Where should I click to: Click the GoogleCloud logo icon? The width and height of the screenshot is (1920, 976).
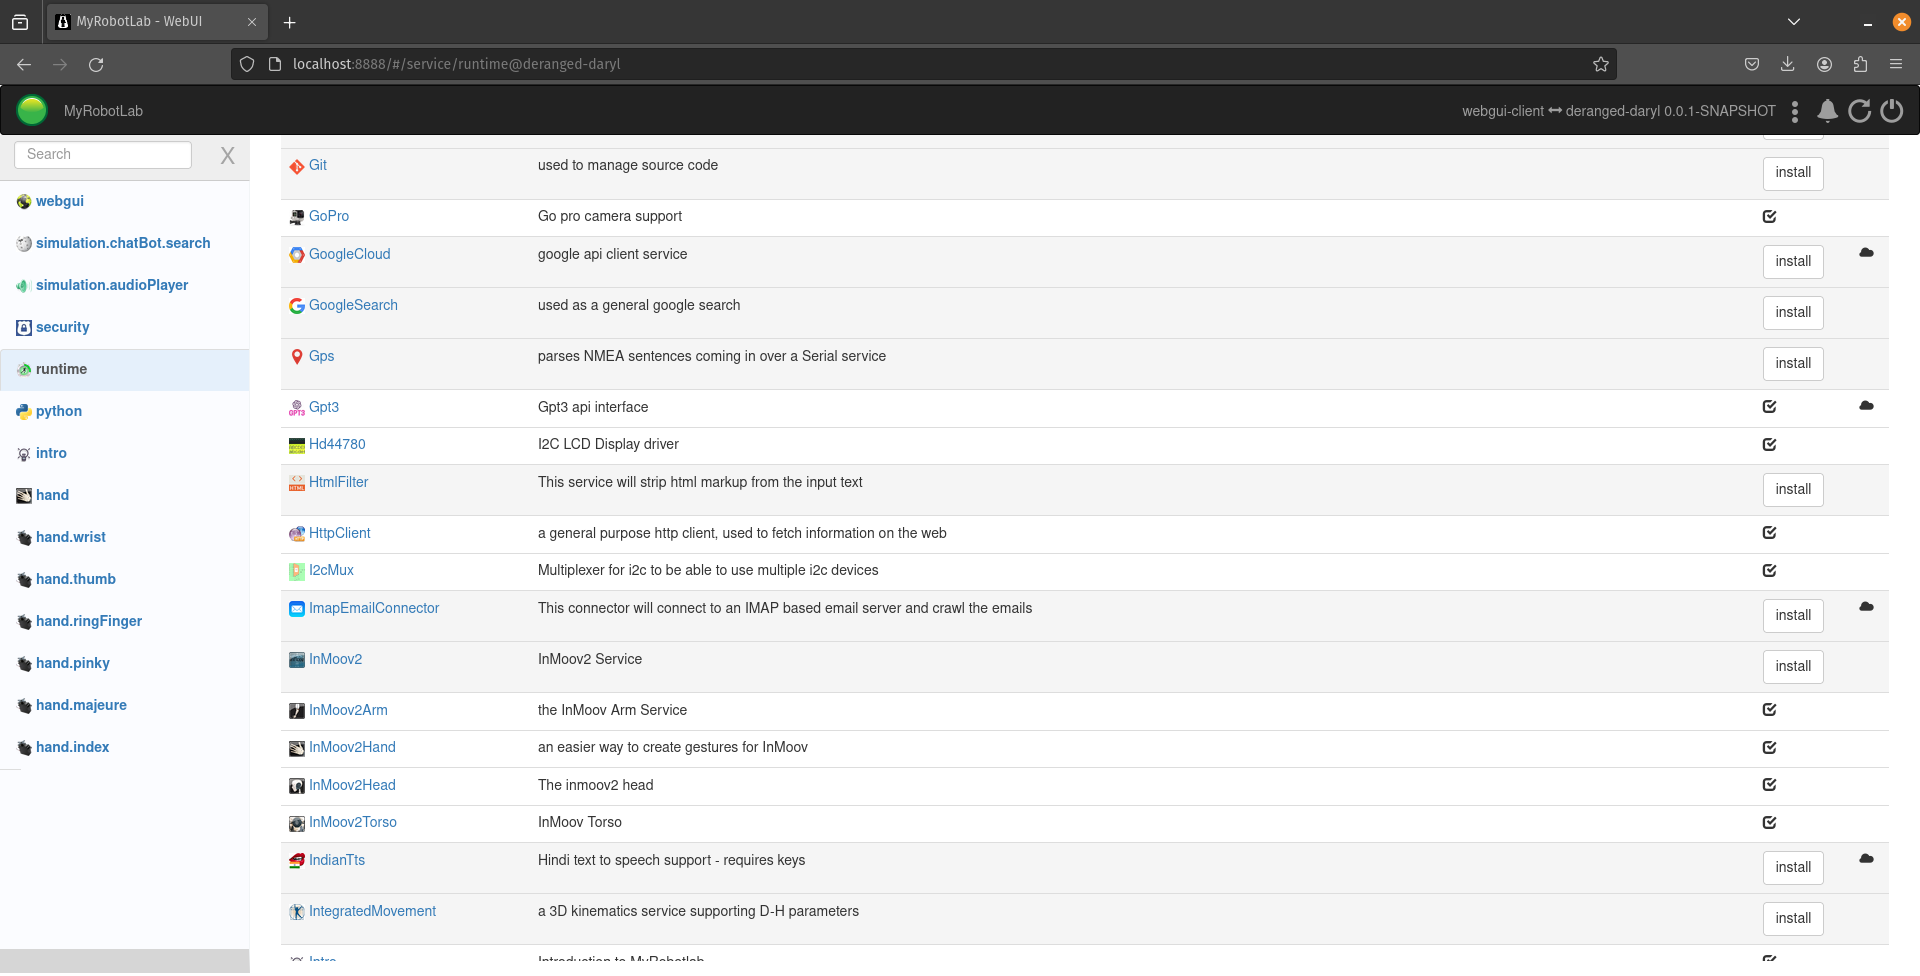click(297, 256)
